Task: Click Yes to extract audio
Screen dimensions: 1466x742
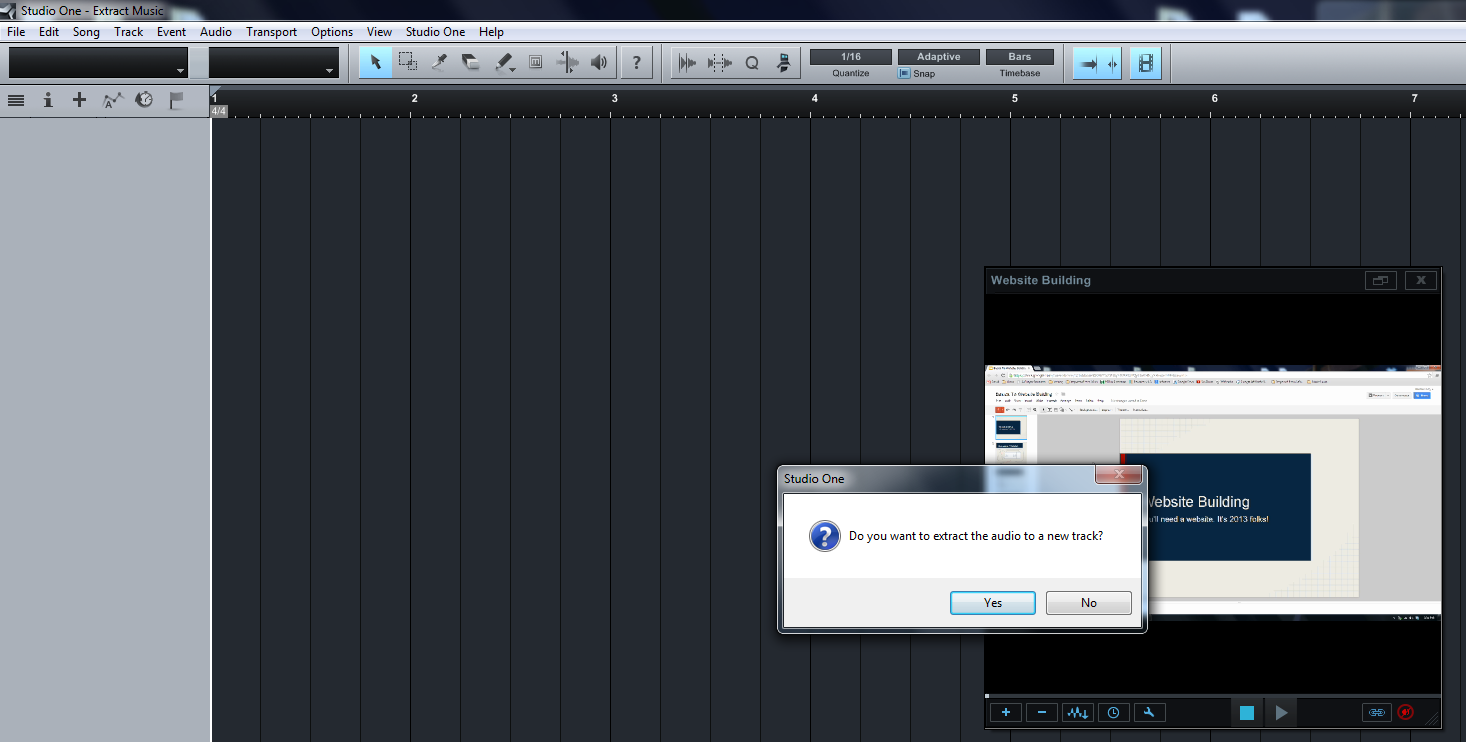Action: [x=993, y=603]
